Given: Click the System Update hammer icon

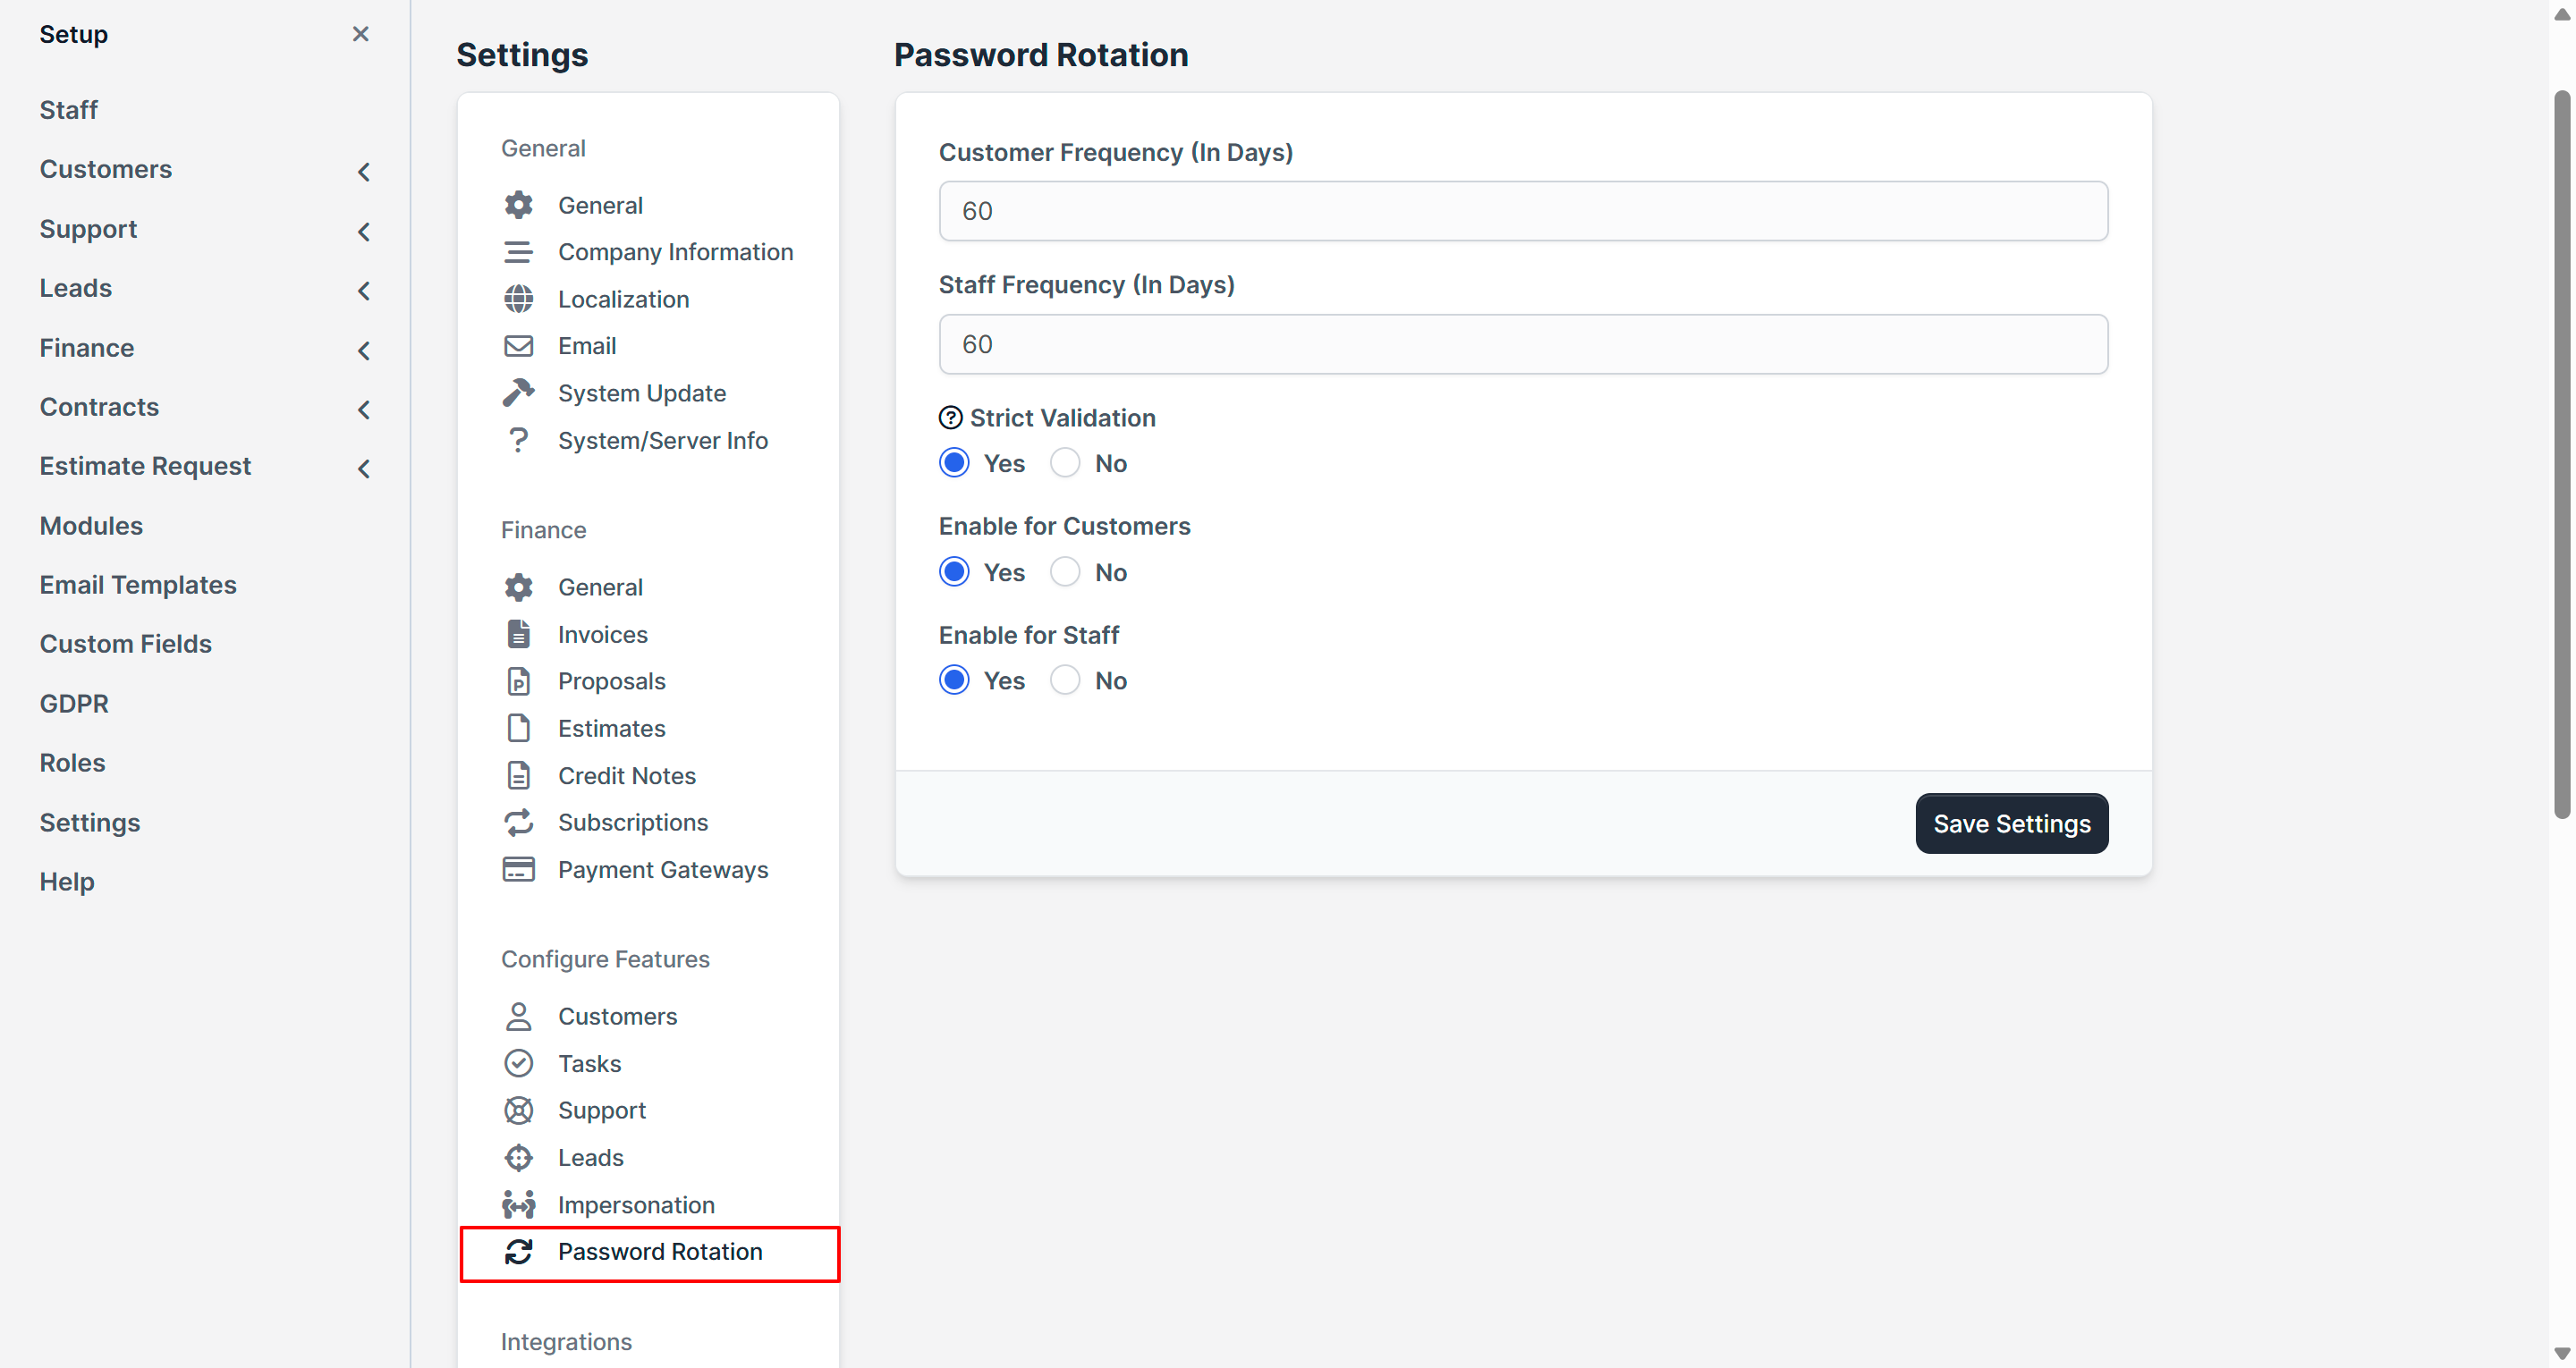Looking at the screenshot, I should (518, 393).
